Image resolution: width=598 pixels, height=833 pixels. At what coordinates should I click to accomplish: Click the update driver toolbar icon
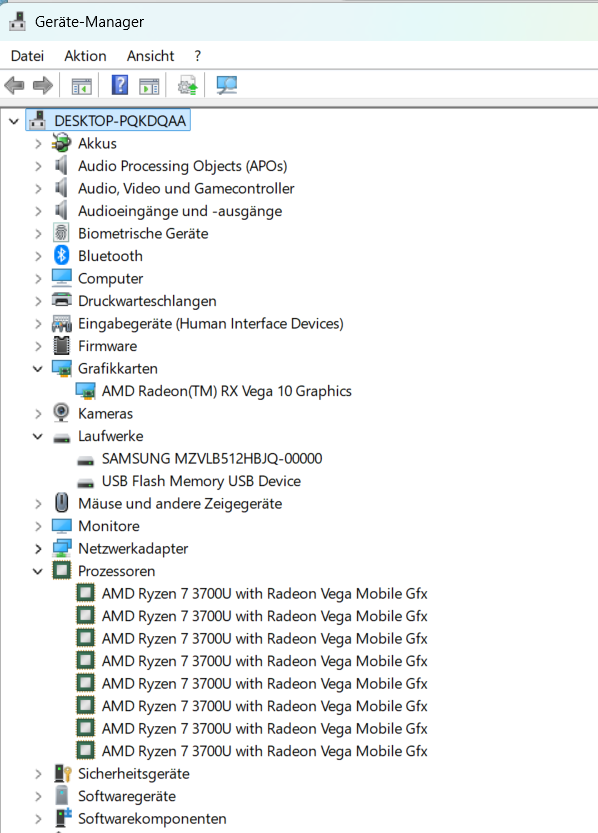187,85
